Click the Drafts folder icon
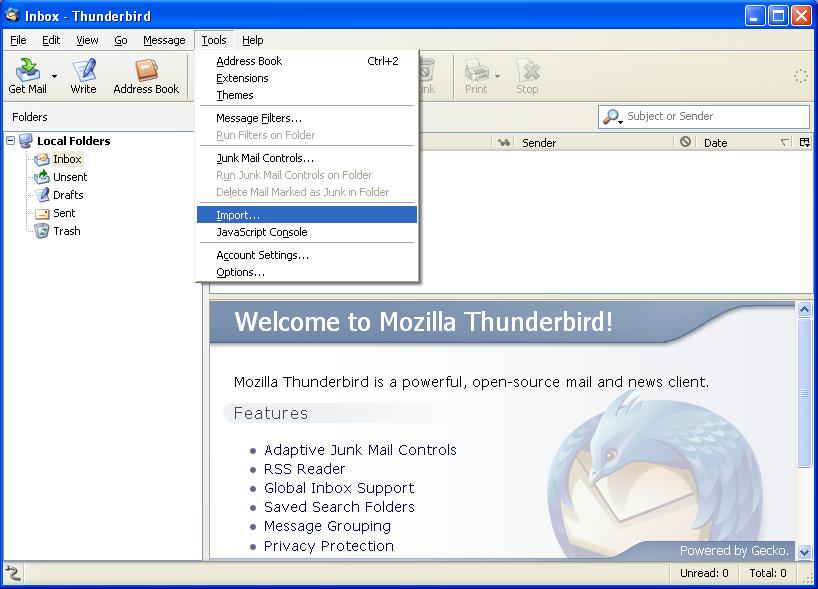Viewport: 818px width, 589px height. [42, 195]
